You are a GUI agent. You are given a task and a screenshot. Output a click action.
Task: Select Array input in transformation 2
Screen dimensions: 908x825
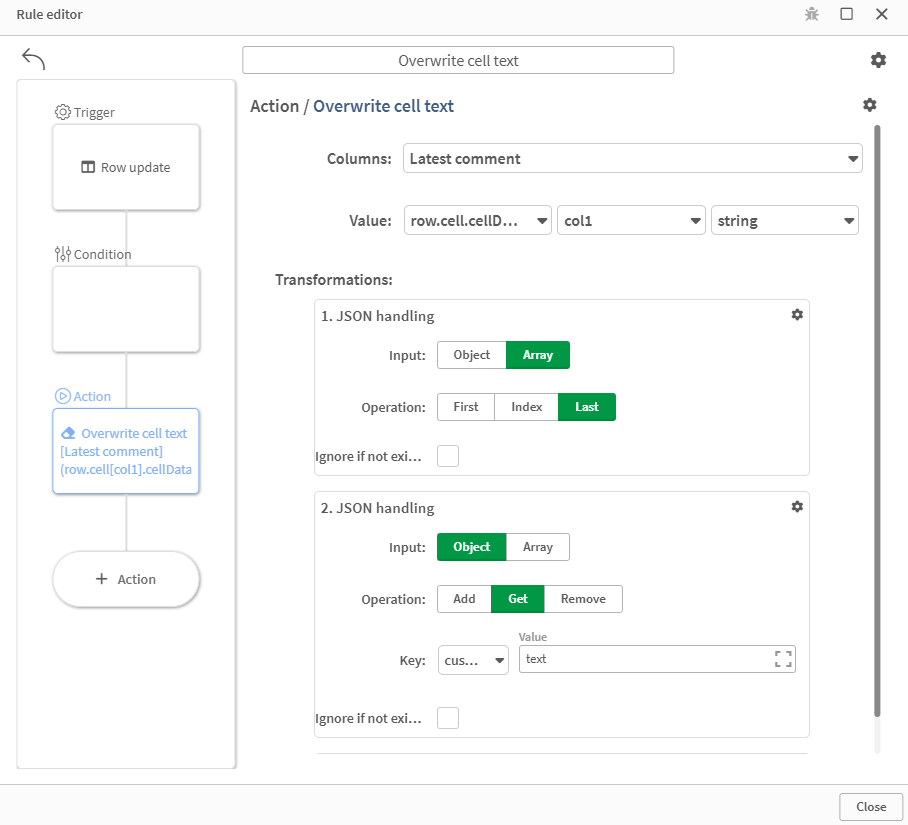[537, 547]
